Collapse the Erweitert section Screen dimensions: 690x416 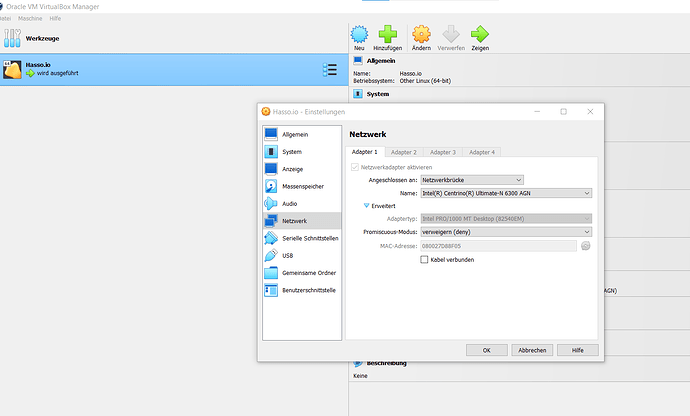click(x=366, y=206)
